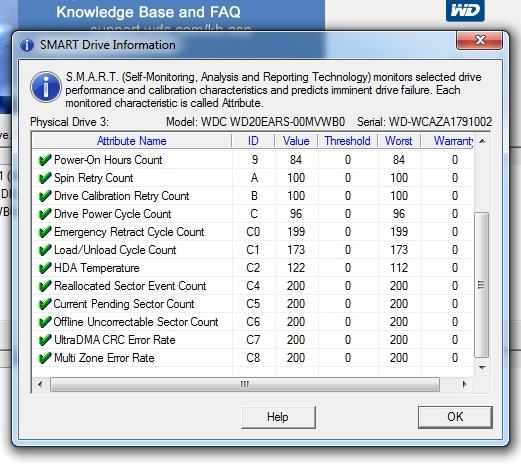The image size is (521, 467).
Task: Select the Offline Uncorrectable Sector Count row
Action: (x=253, y=322)
